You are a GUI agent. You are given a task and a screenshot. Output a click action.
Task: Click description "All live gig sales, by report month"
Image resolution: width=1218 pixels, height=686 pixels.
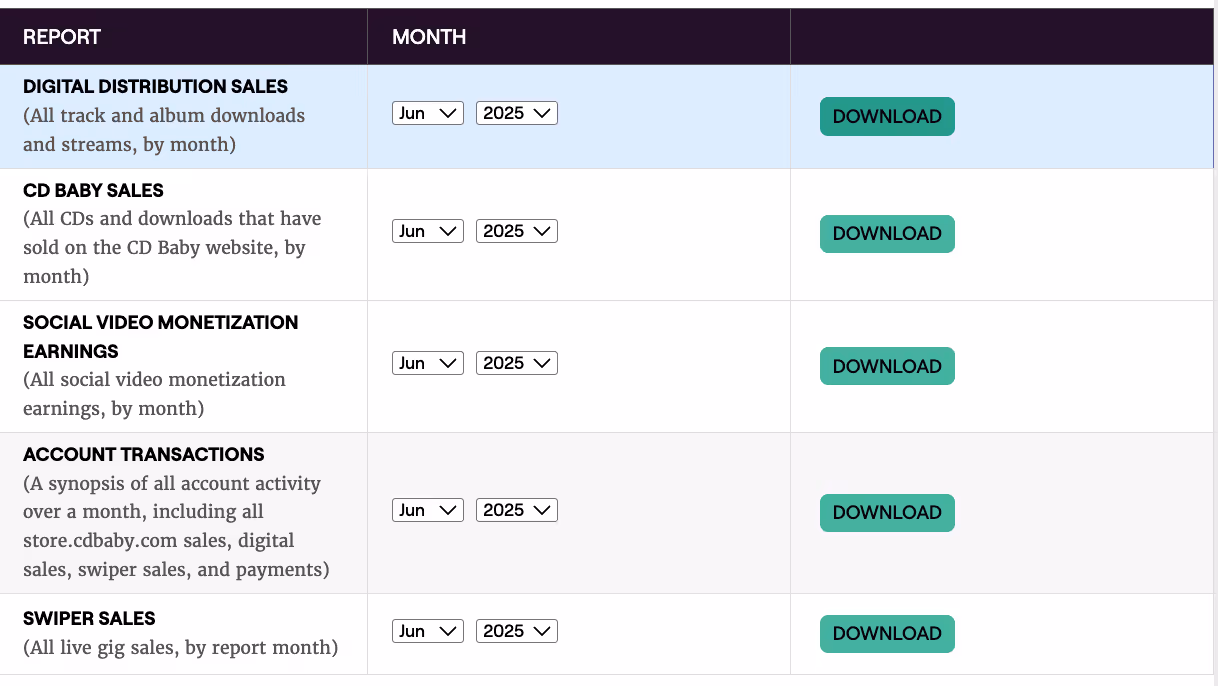[180, 647]
